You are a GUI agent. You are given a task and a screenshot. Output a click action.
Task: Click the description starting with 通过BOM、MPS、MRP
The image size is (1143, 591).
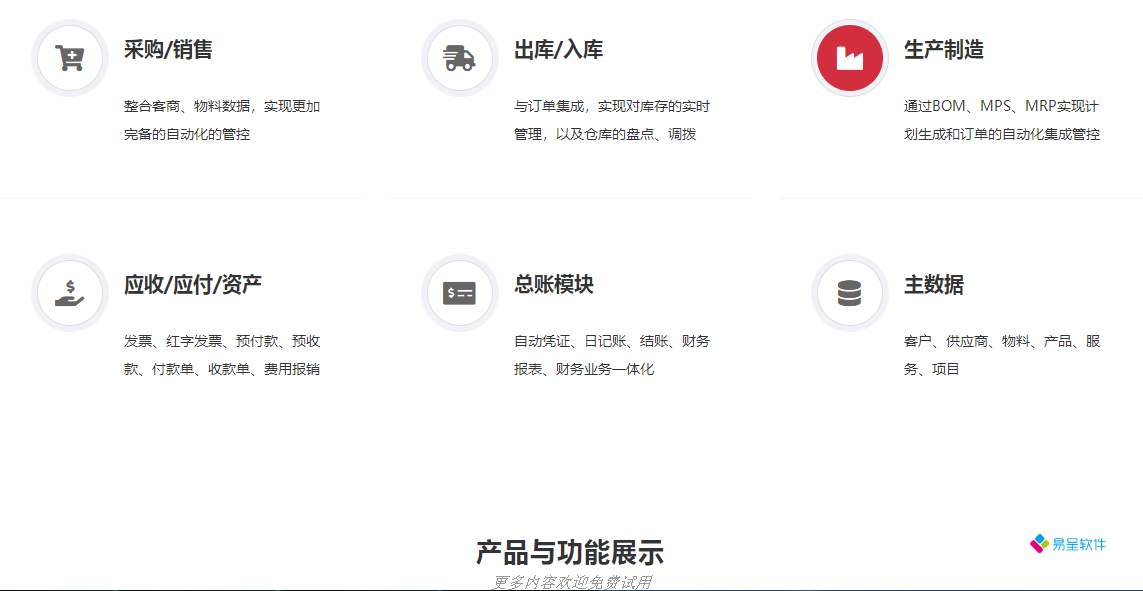[x=1002, y=120]
